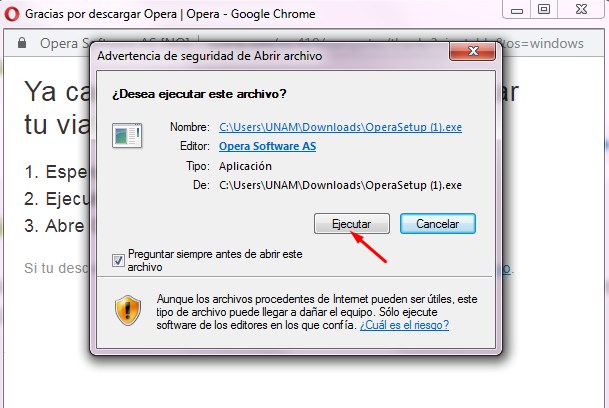
Task: Maximize the Google Chrome window
Action: tap(544, 9)
